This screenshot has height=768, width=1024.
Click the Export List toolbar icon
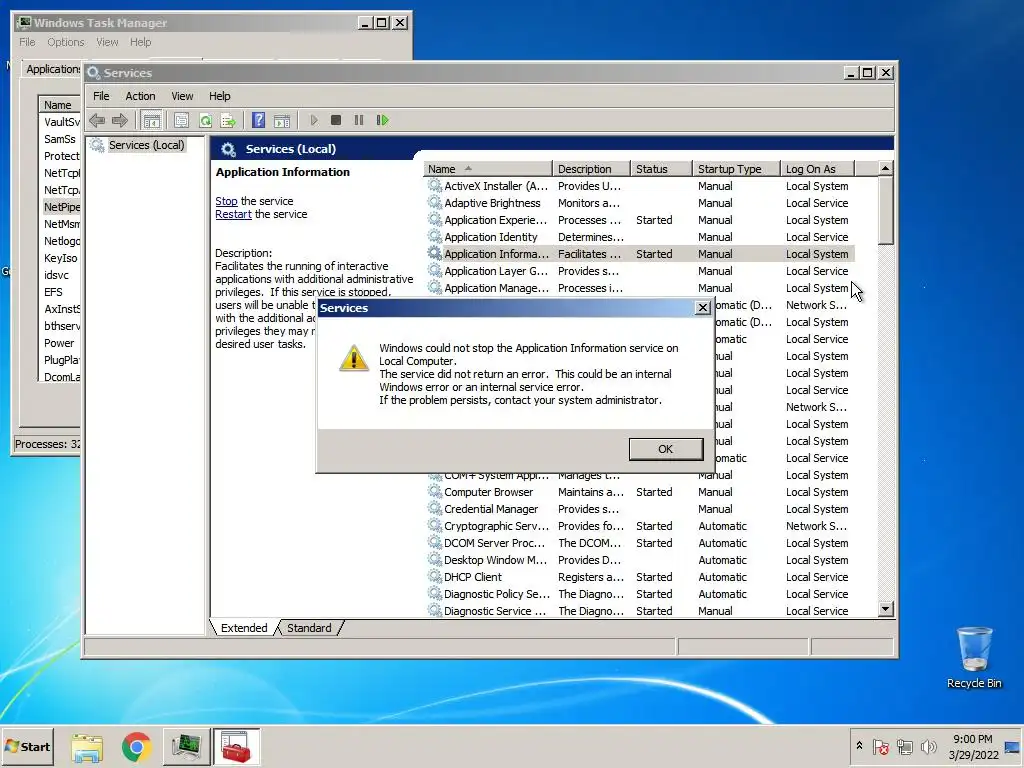(228, 120)
